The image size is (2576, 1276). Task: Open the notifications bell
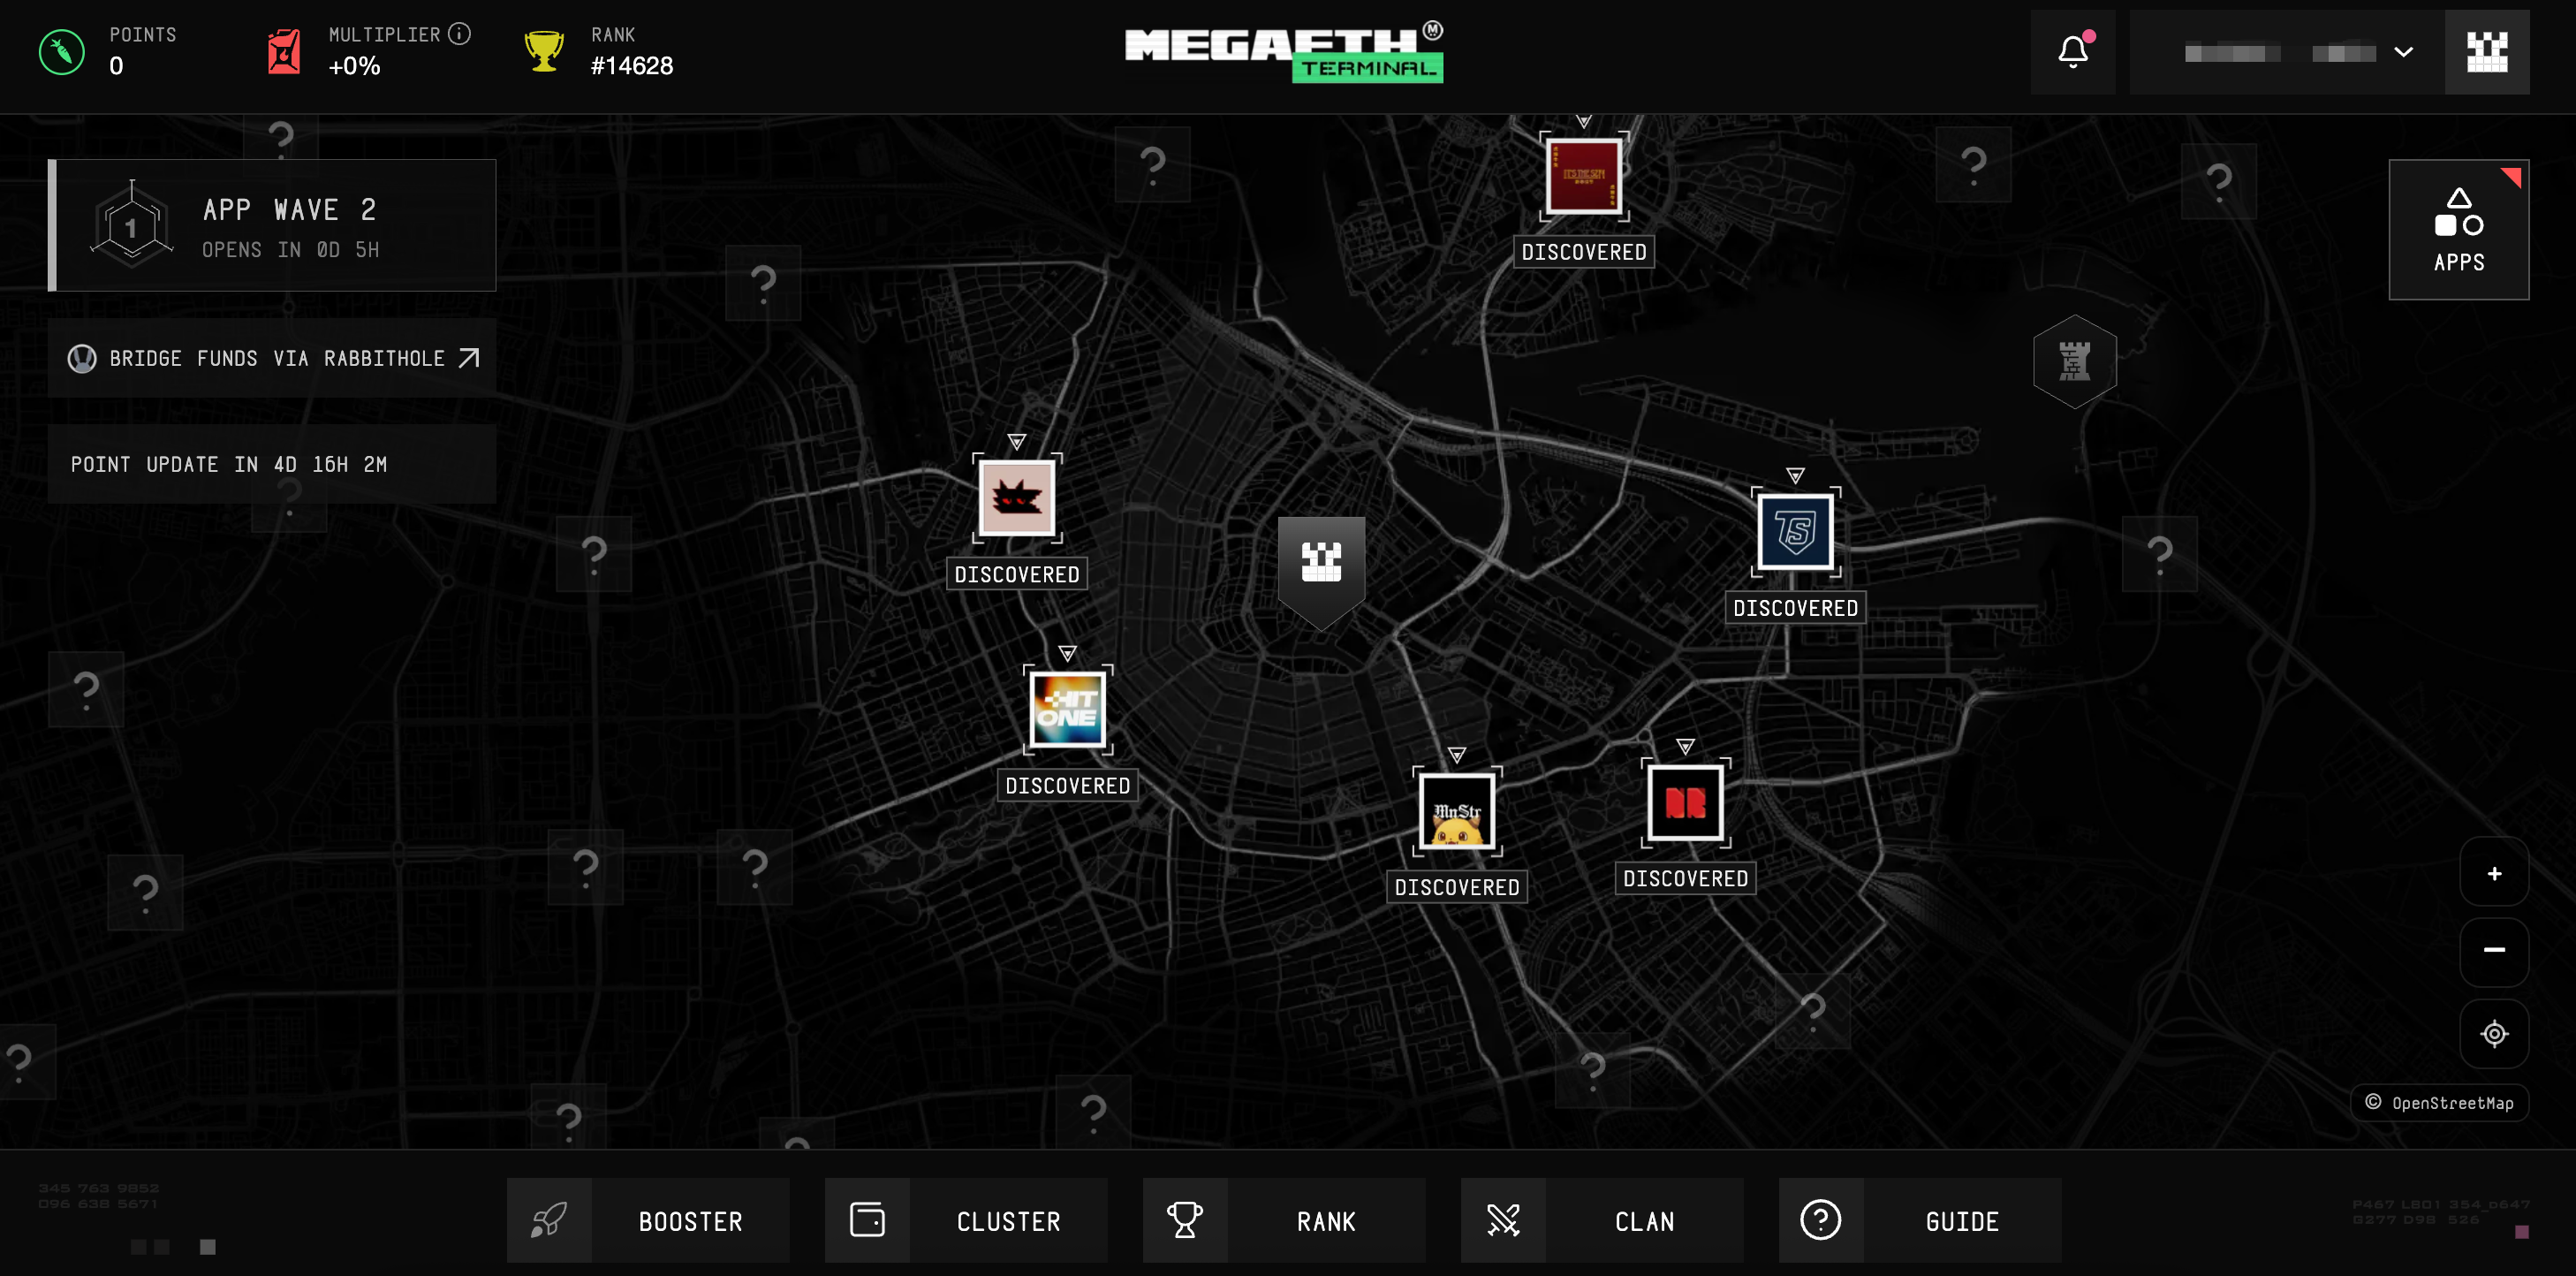2072,52
